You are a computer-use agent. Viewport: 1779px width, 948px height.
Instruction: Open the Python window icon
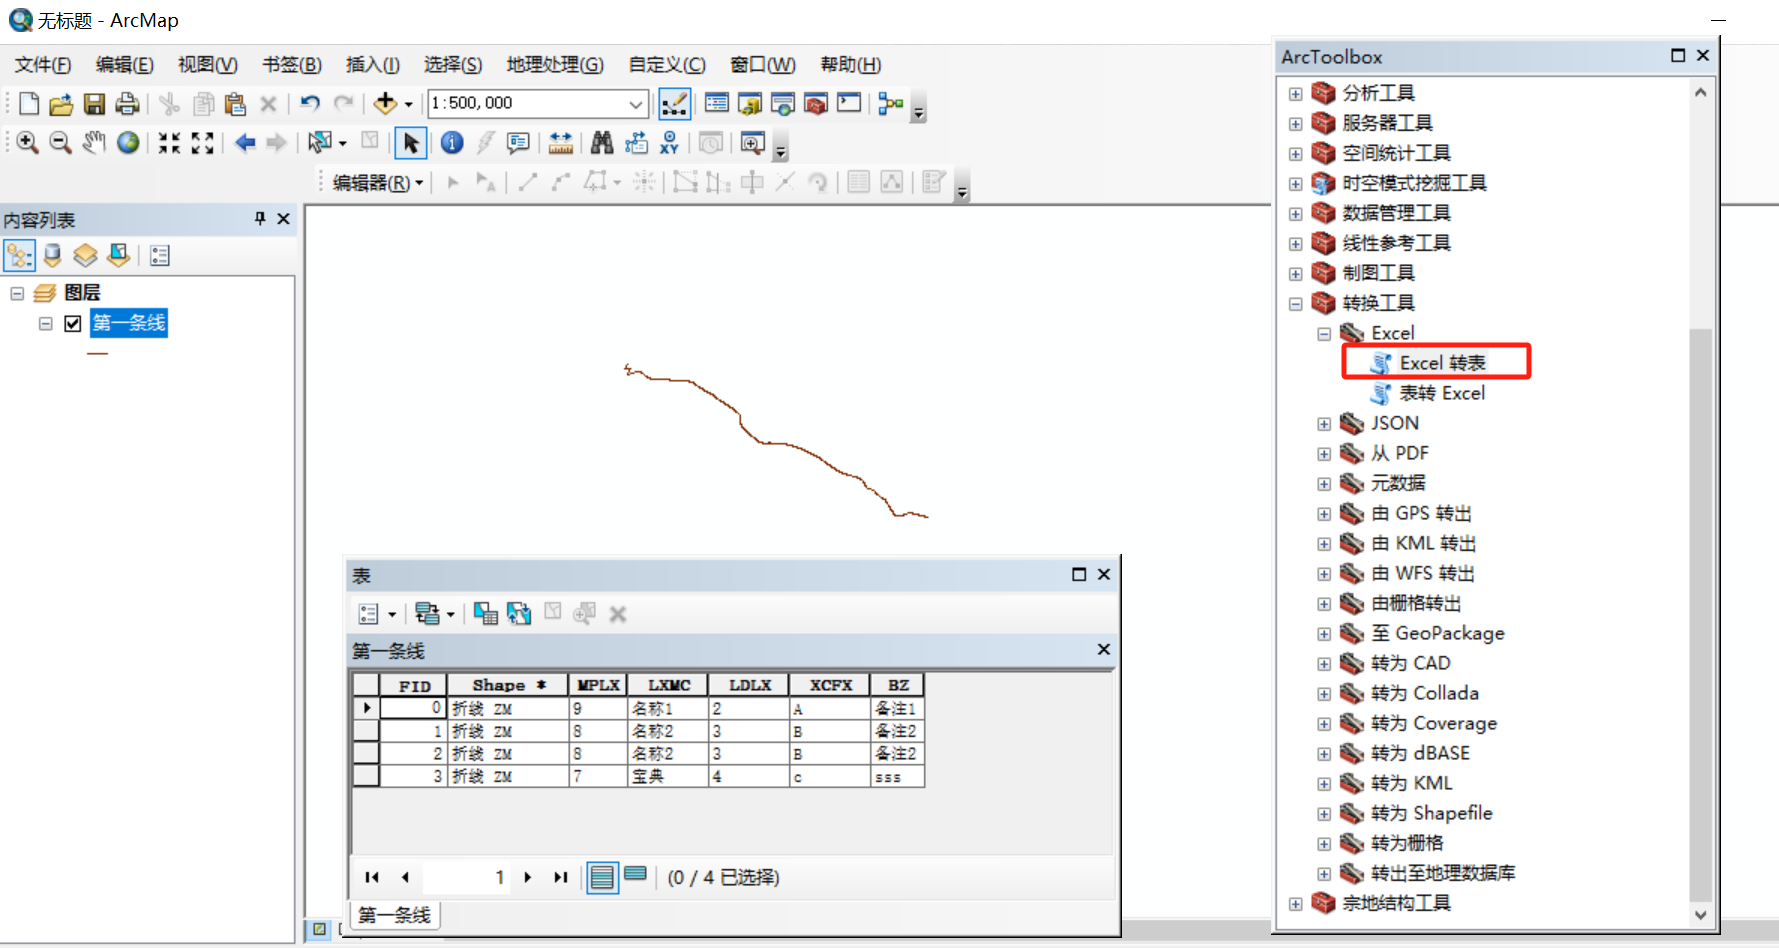(849, 103)
